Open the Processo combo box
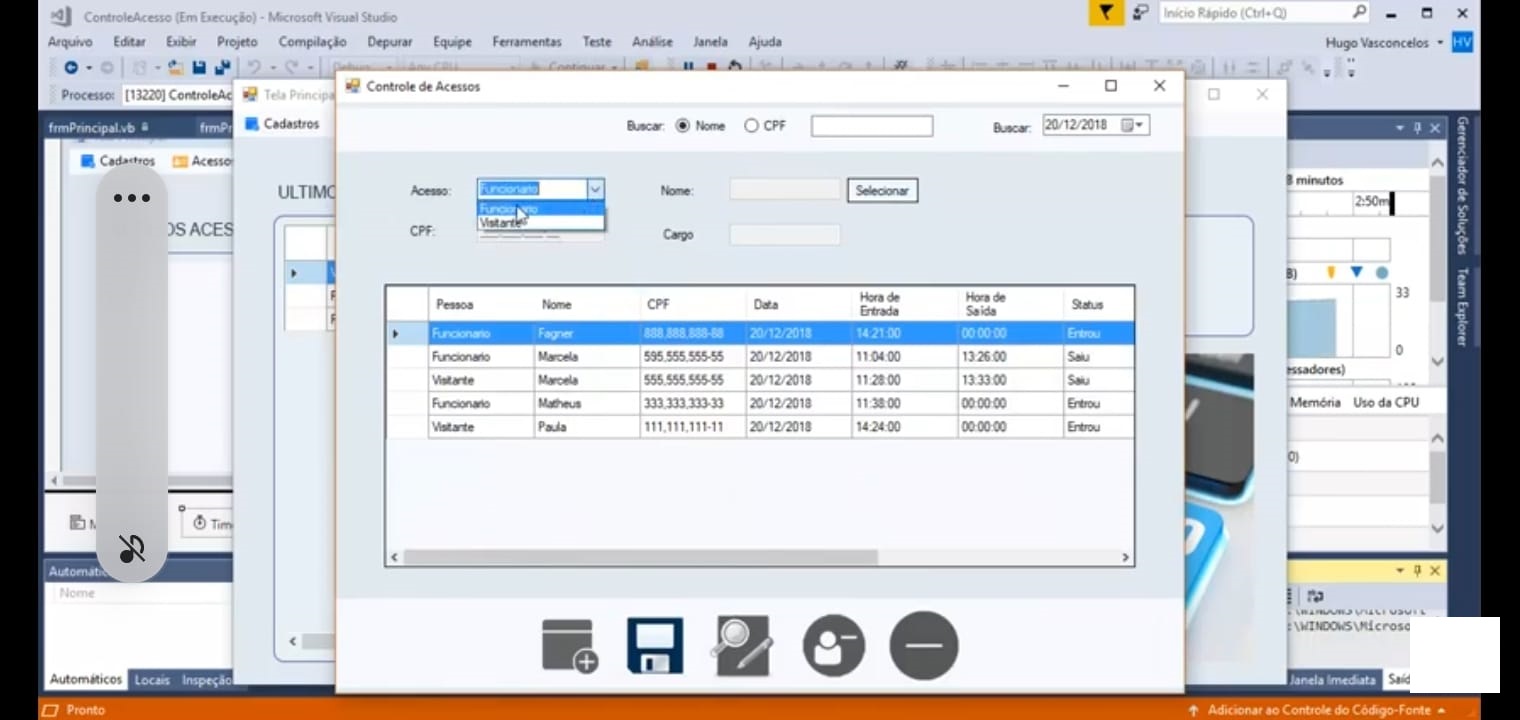 [x=177, y=95]
